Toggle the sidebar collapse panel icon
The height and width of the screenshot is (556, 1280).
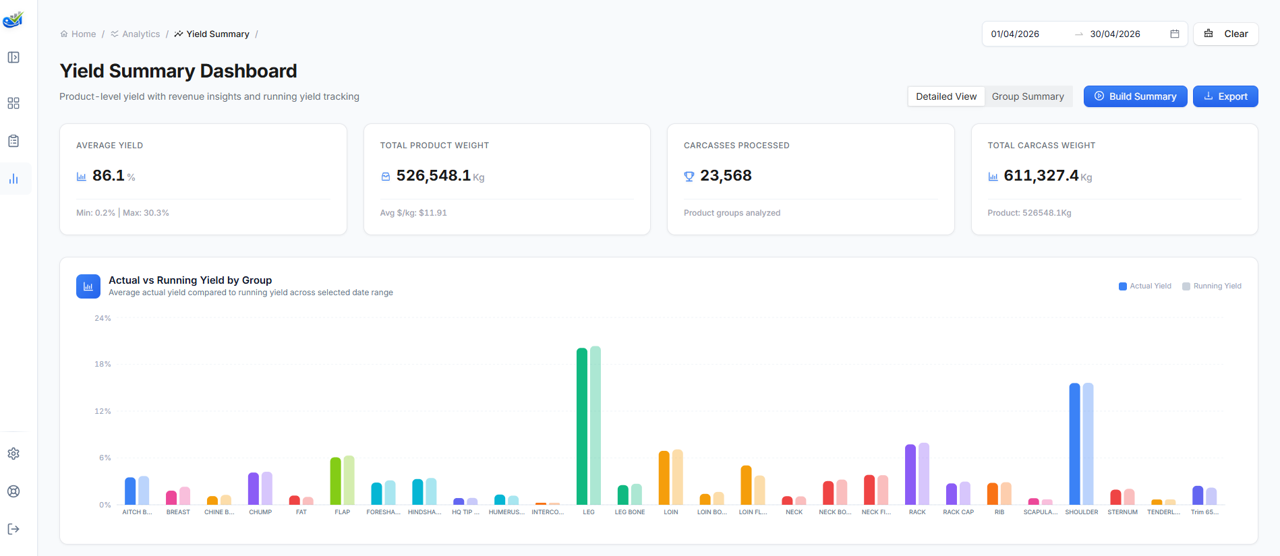13,58
